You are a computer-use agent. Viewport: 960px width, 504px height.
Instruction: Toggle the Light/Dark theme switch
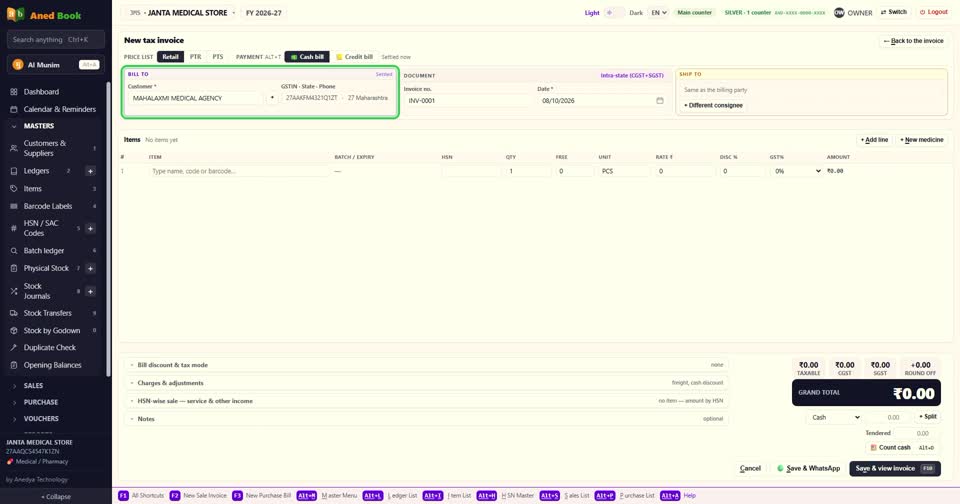(614, 12)
